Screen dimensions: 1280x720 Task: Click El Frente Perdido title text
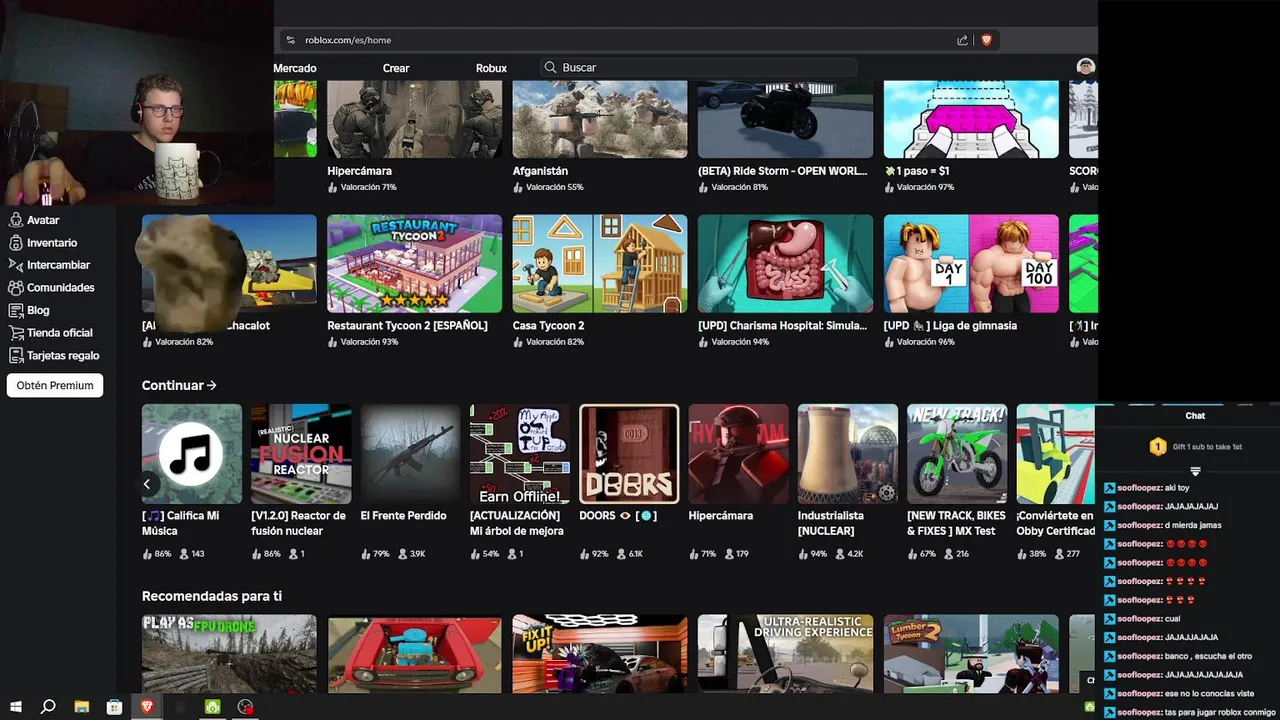coord(403,516)
